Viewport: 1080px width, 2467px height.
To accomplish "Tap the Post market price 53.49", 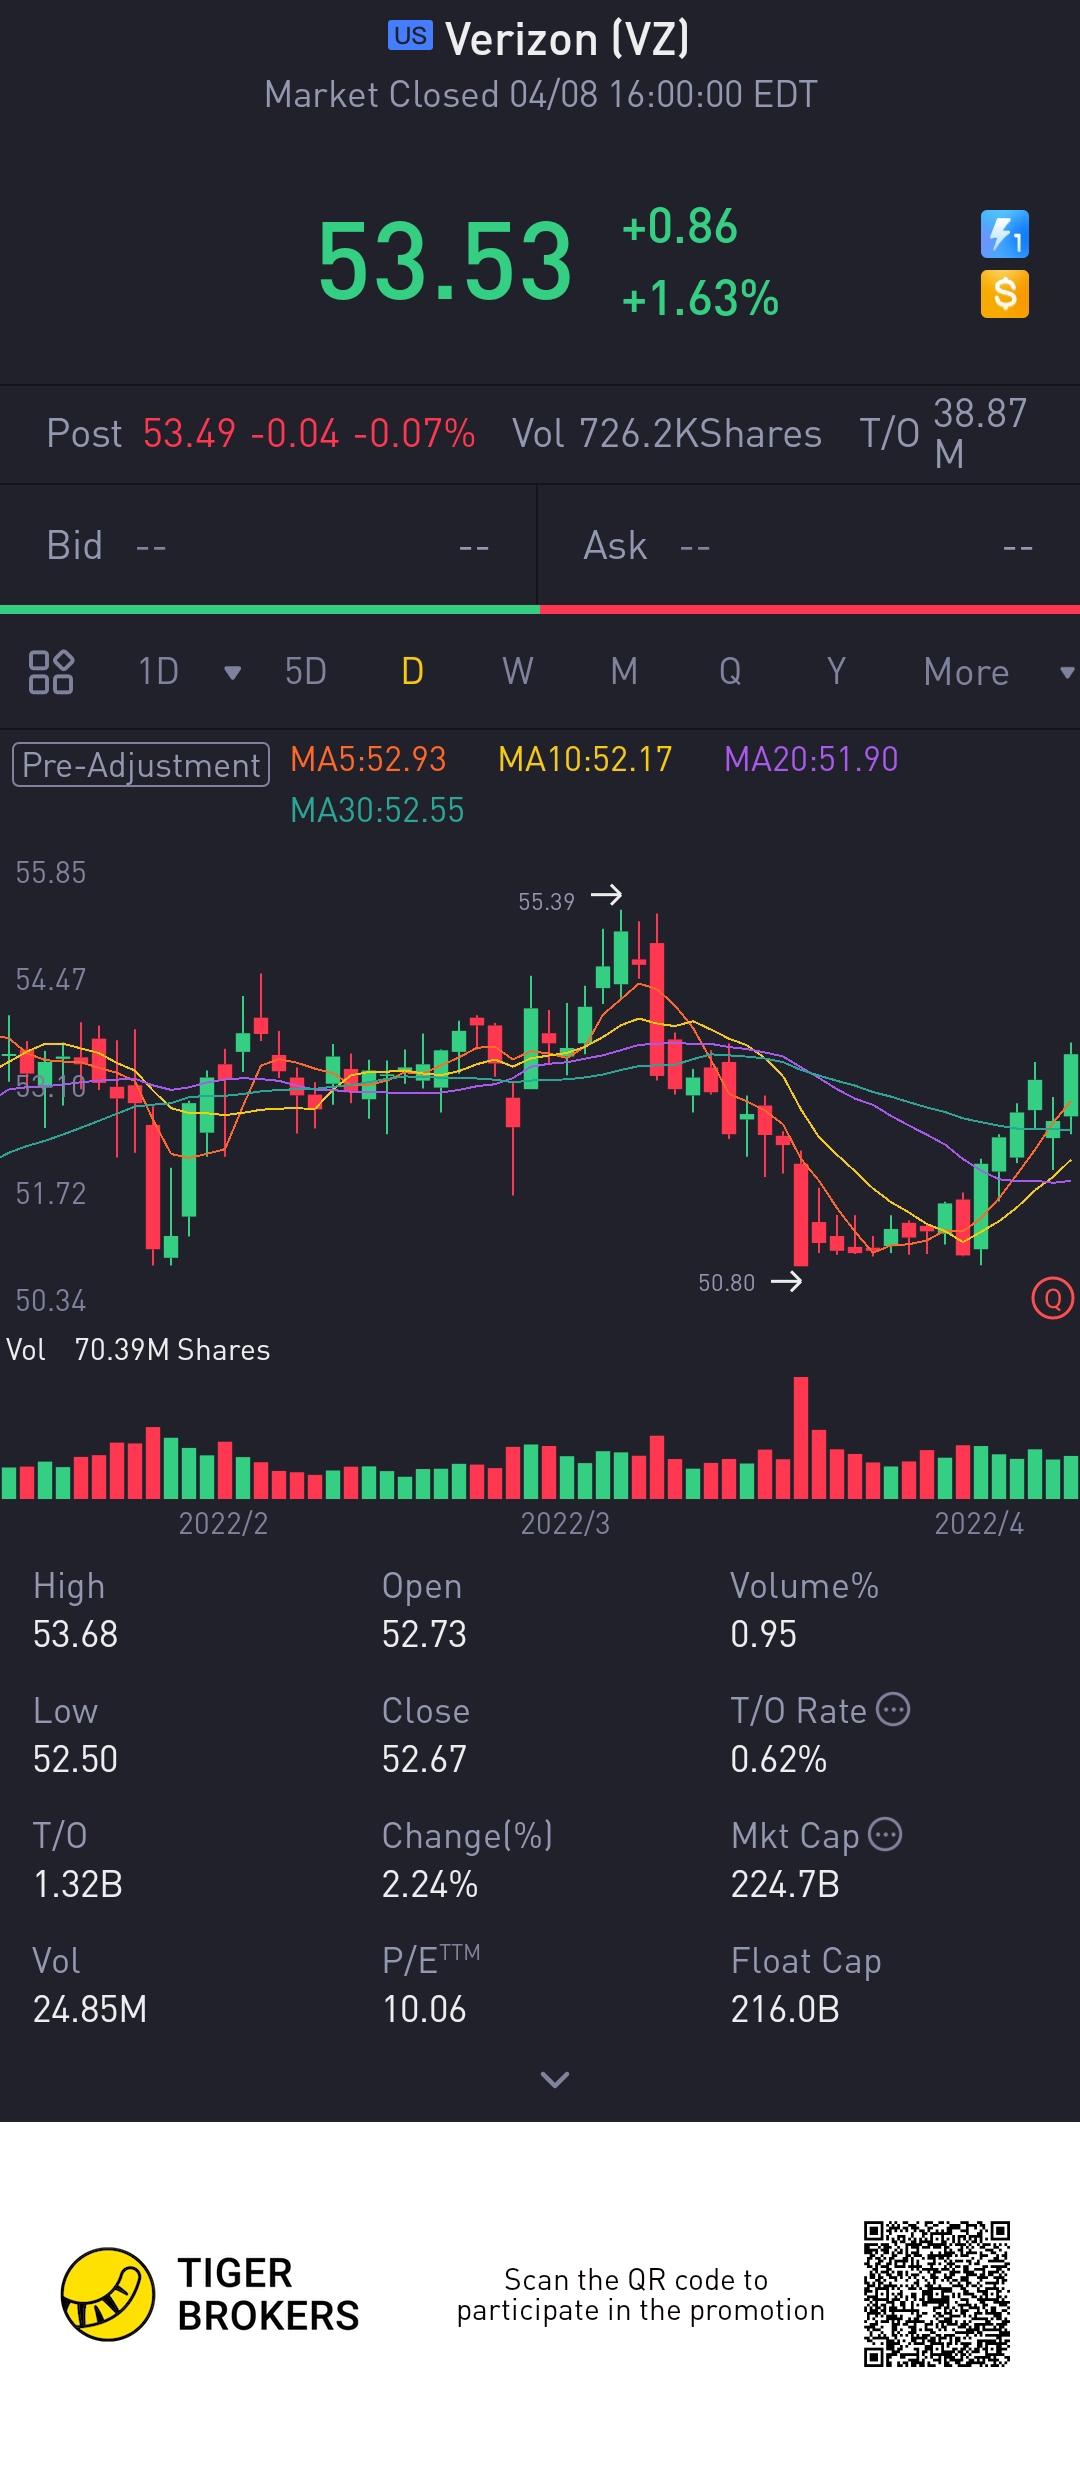I will [189, 434].
